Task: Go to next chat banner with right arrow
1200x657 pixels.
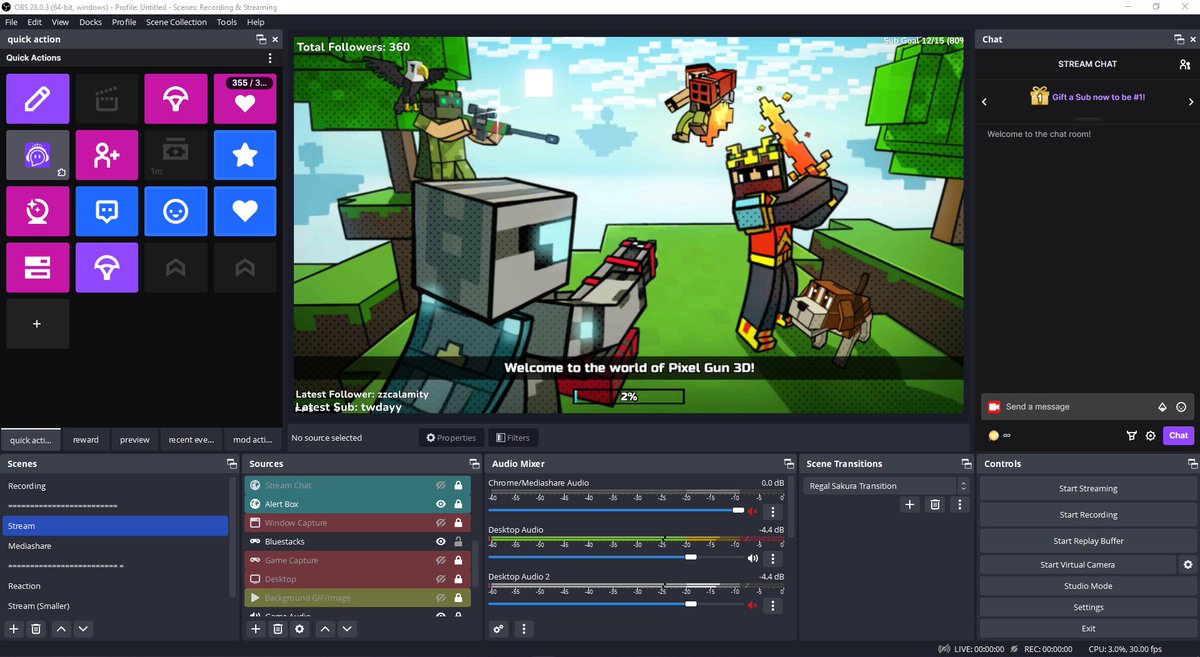Action: [x=1191, y=102]
